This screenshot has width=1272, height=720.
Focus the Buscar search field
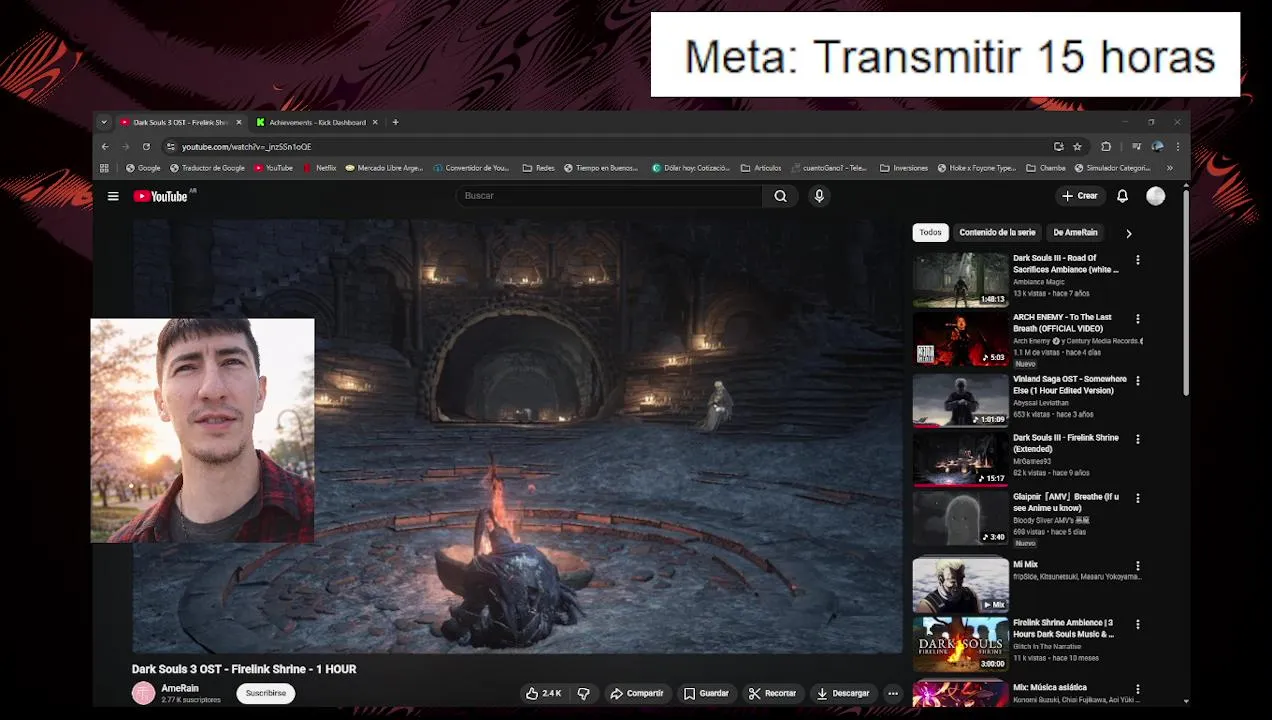[609, 196]
